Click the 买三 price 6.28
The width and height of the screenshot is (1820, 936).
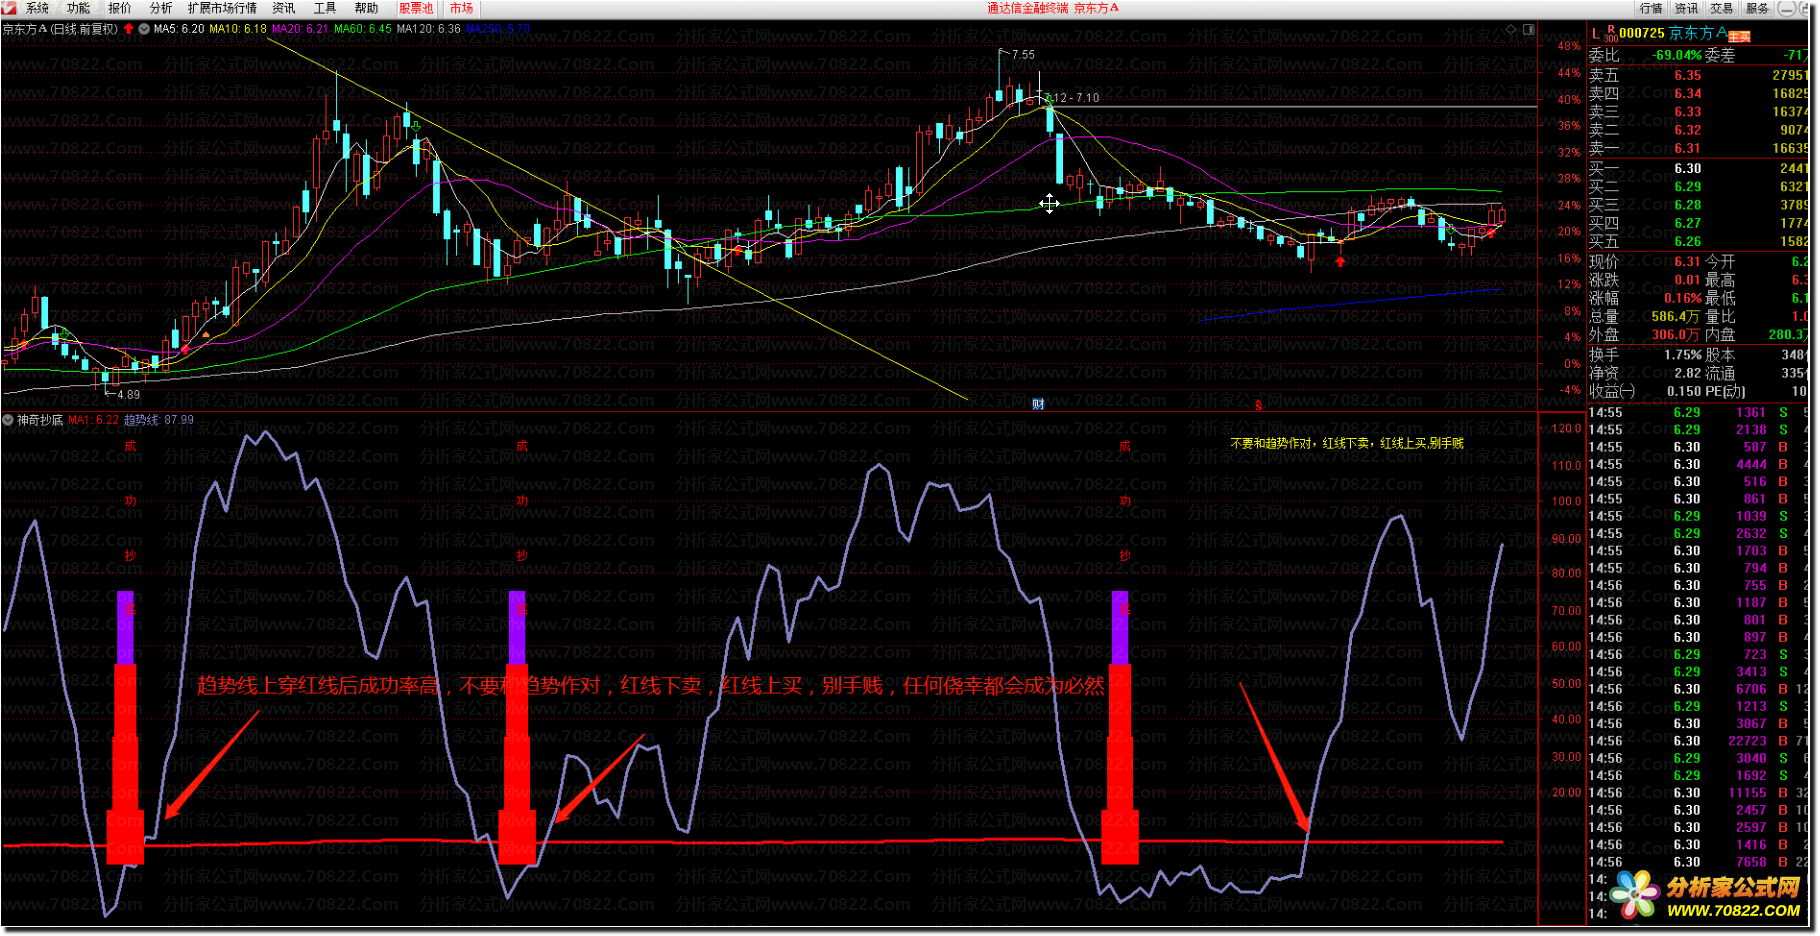pos(1688,204)
